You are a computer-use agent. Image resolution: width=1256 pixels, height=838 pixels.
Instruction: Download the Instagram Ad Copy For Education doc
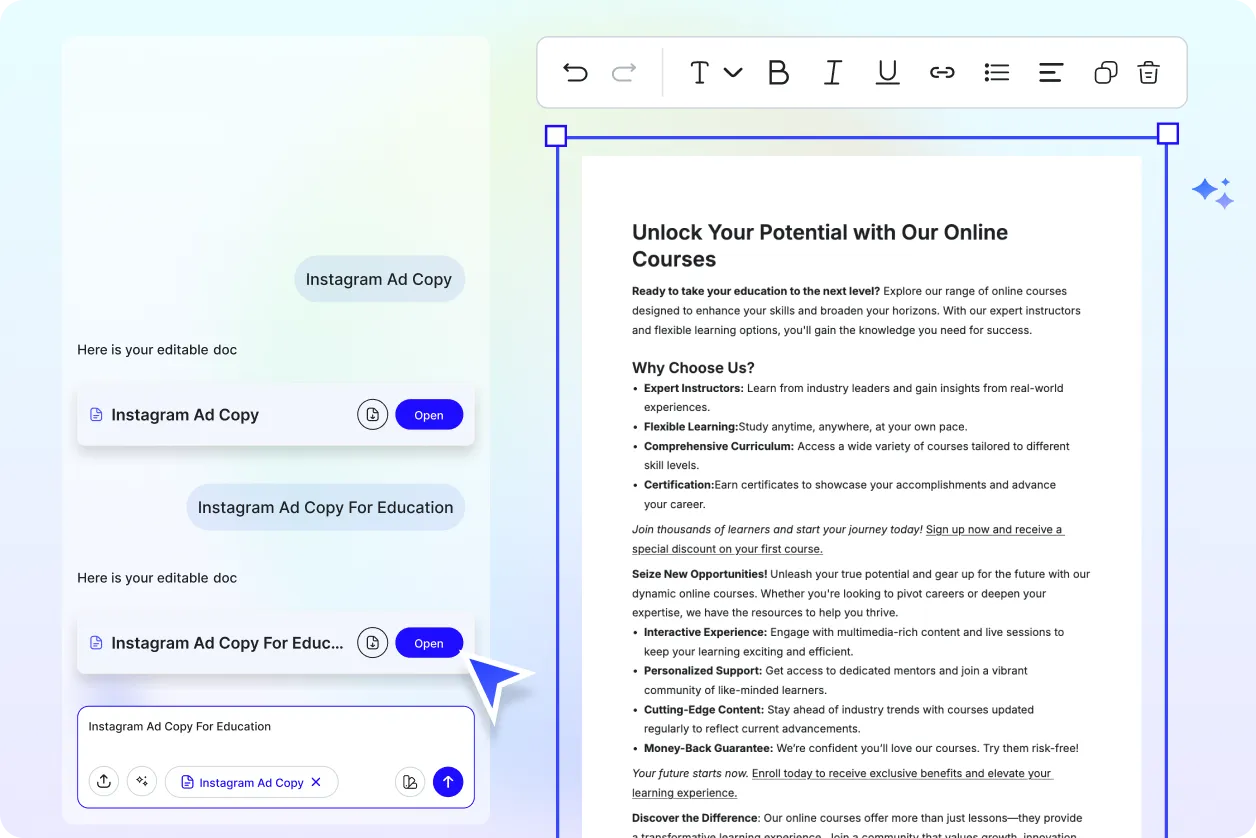coord(372,643)
